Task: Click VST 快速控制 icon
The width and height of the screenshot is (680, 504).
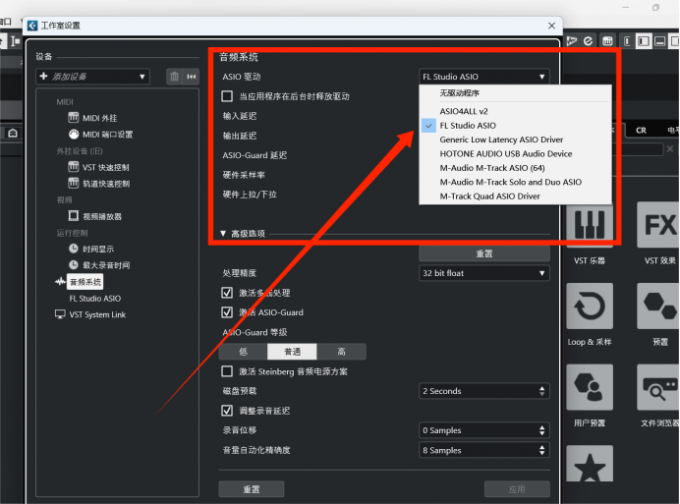Action: pyautogui.click(x=73, y=167)
